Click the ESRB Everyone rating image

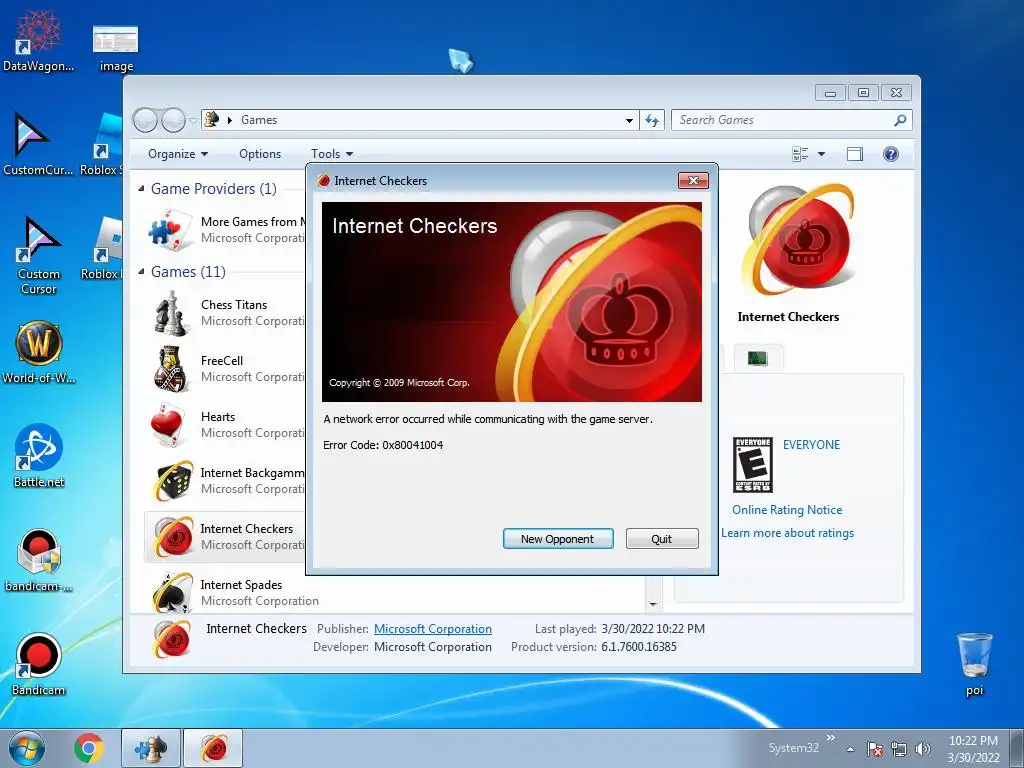752,465
